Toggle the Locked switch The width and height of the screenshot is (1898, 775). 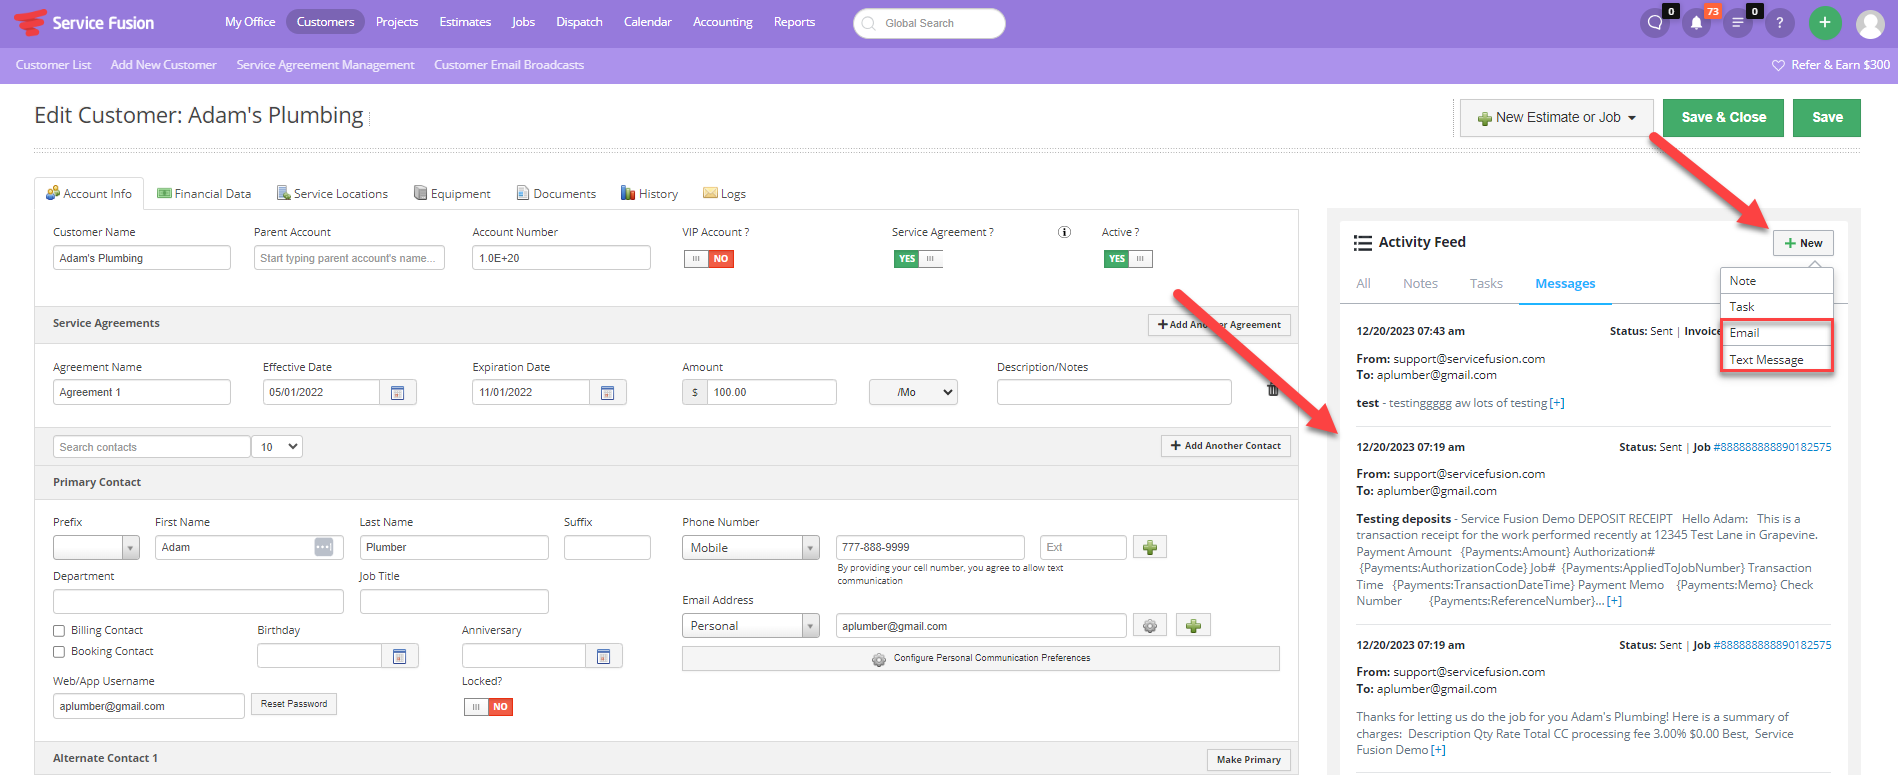tap(488, 707)
